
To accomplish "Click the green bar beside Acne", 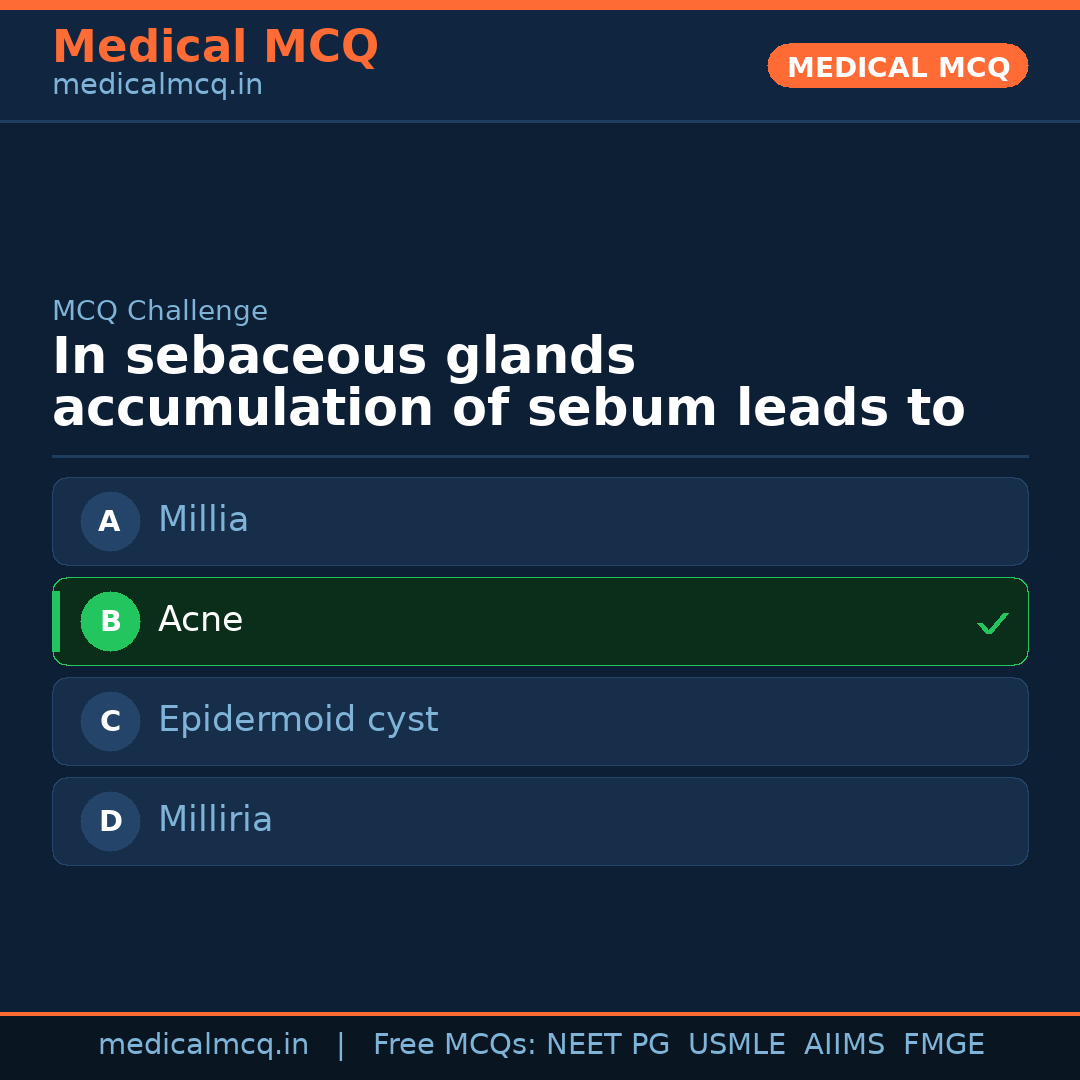I will click(56, 621).
